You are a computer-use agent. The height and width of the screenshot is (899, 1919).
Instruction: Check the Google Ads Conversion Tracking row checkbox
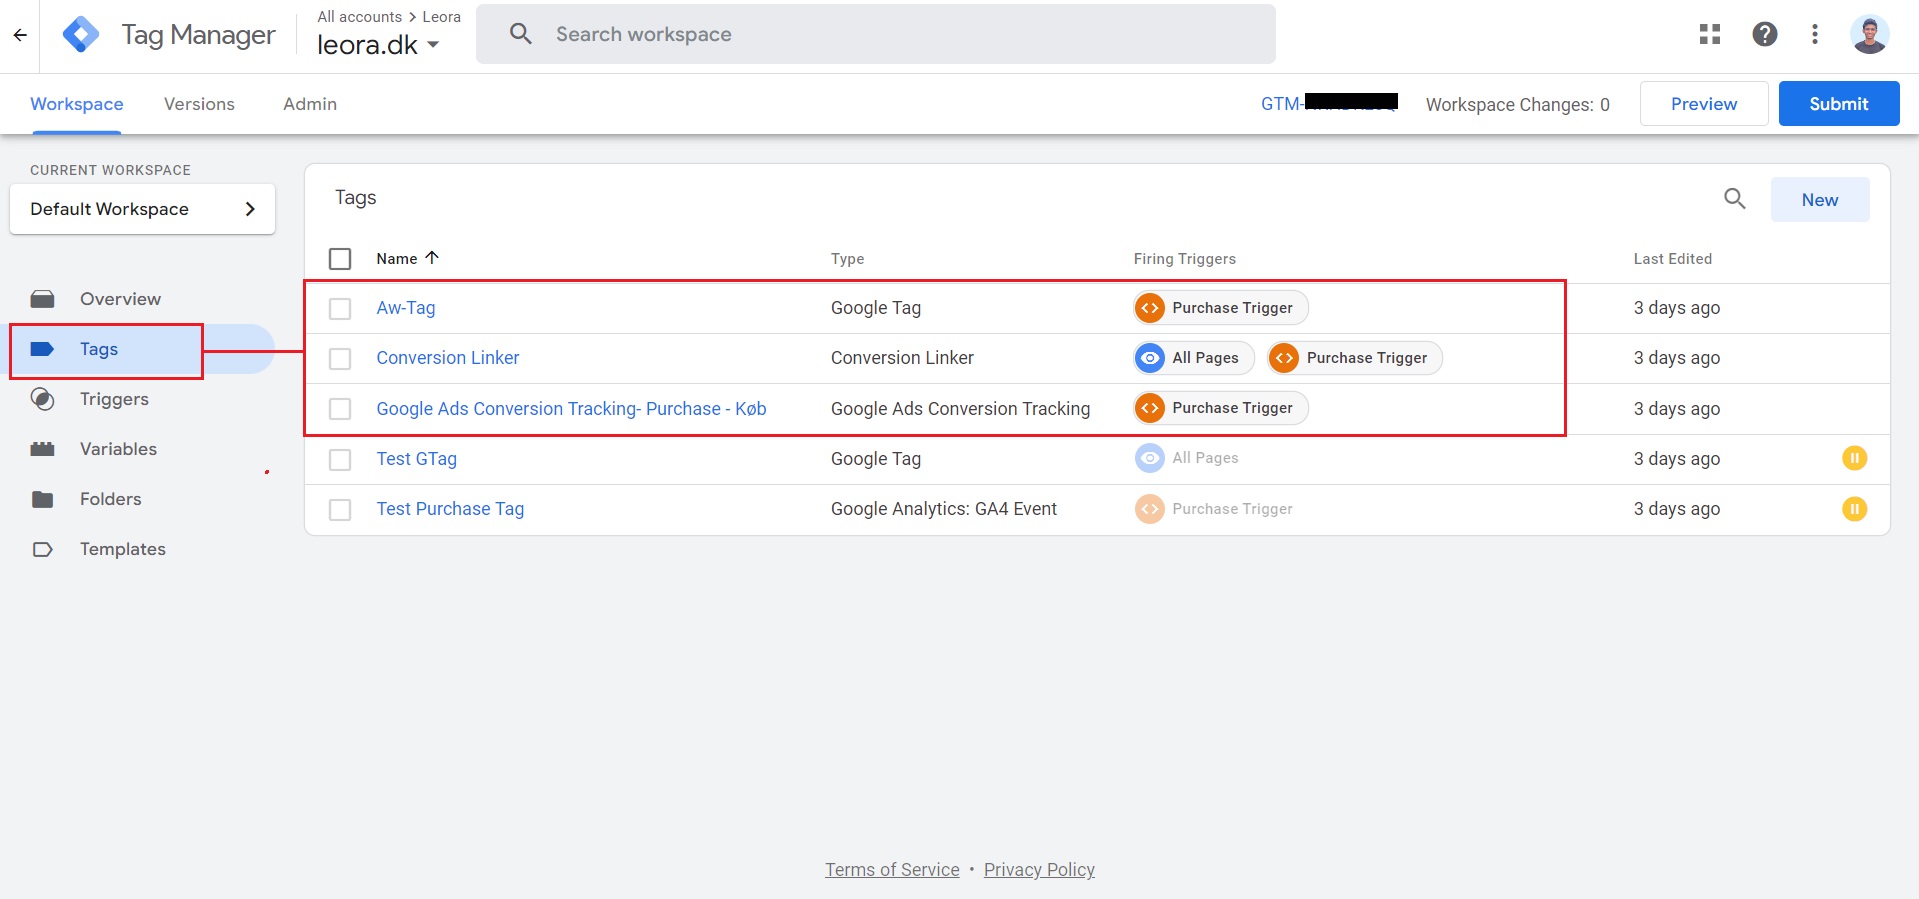340,409
